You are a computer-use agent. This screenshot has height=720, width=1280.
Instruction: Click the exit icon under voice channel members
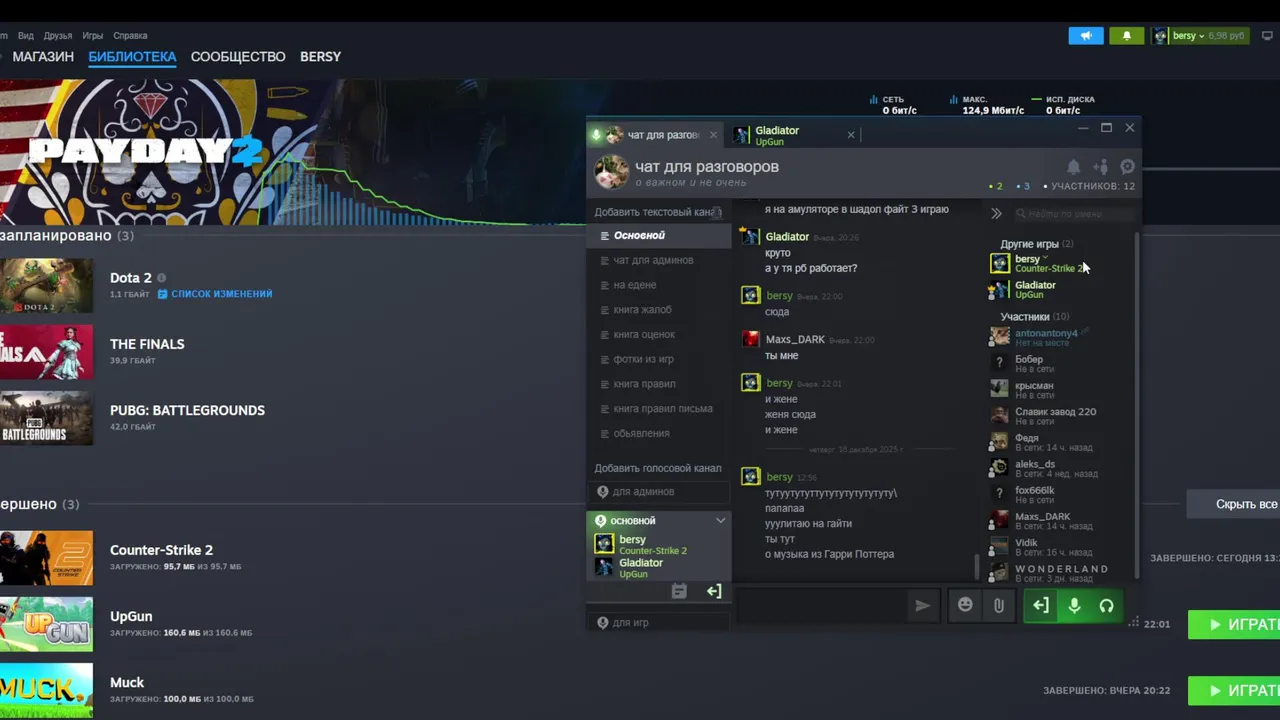714,591
